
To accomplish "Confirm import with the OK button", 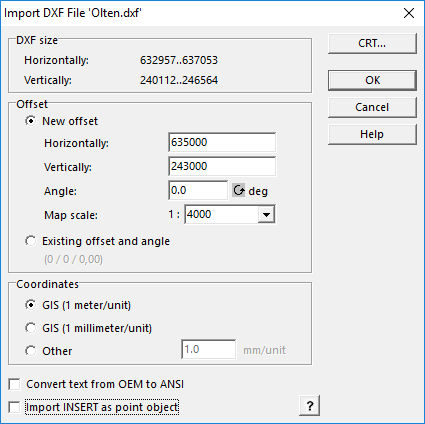I will (372, 80).
